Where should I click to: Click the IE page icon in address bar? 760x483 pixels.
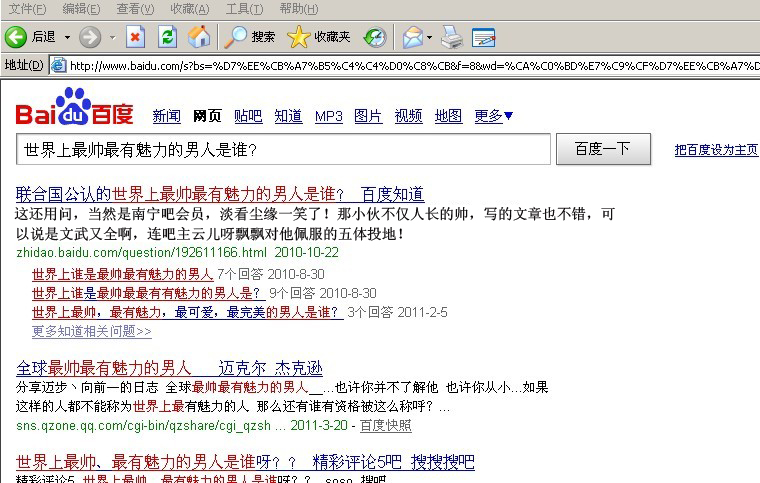59,65
